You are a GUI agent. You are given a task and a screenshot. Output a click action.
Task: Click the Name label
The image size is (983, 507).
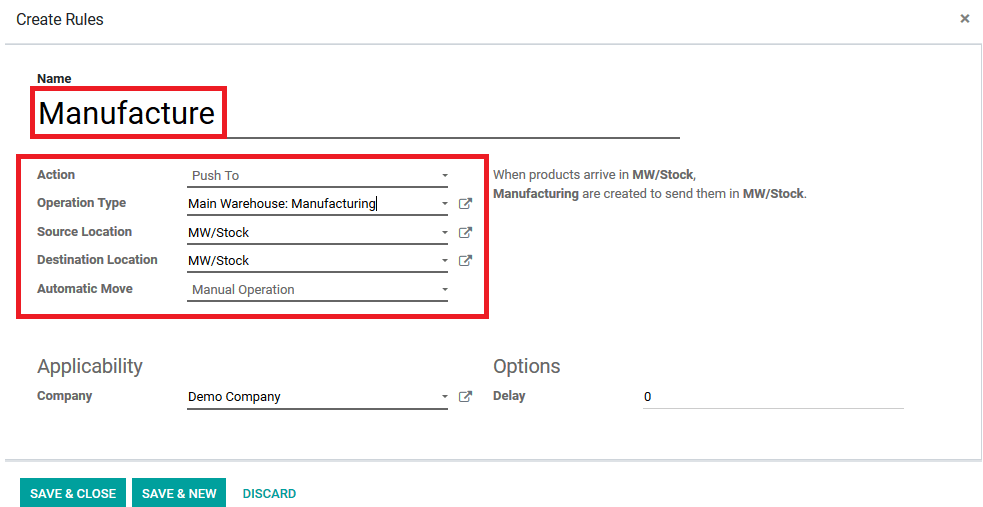(54, 79)
